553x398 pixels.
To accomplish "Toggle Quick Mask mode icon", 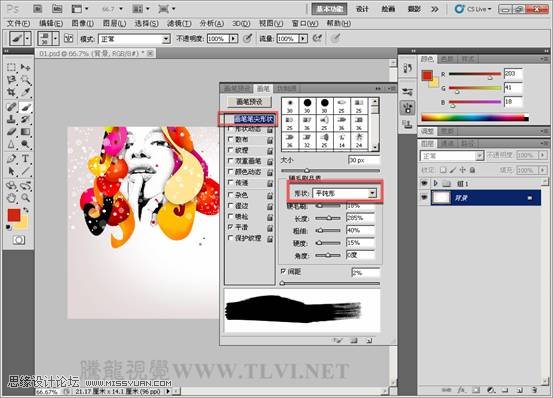I will coord(19,240).
